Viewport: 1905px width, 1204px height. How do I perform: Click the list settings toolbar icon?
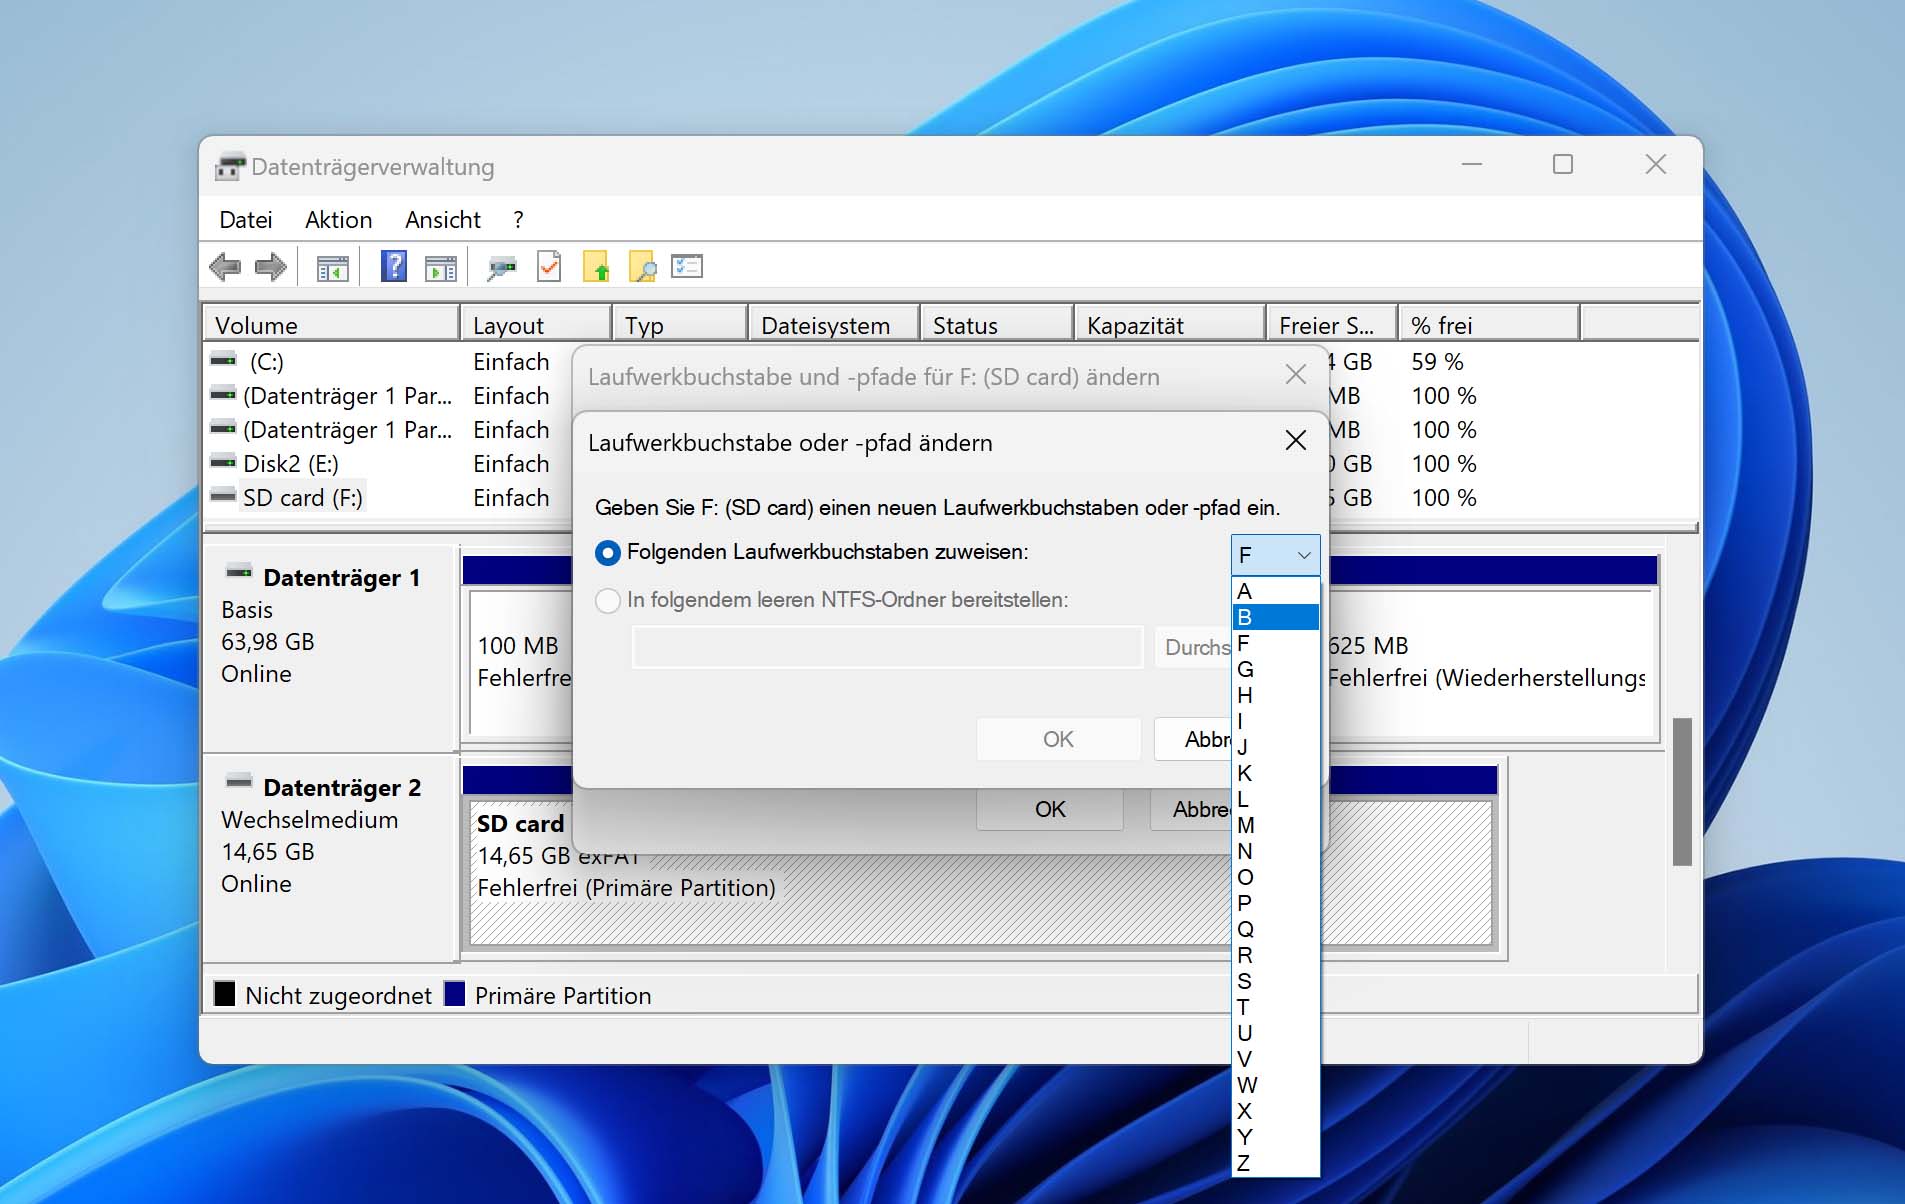pos(687,266)
